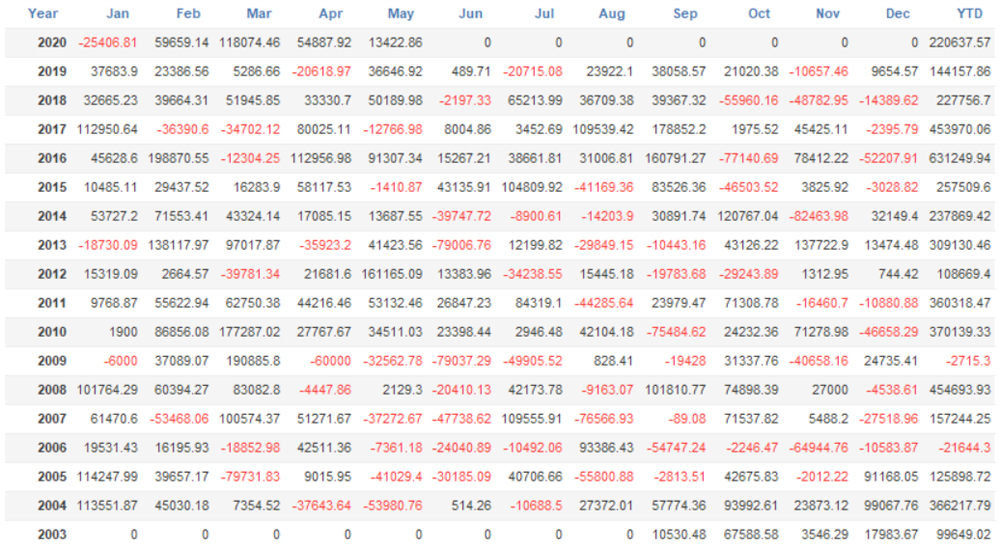Select the 2016 YTD value 631249.94
The width and height of the screenshot is (1000, 547).
tap(960, 159)
